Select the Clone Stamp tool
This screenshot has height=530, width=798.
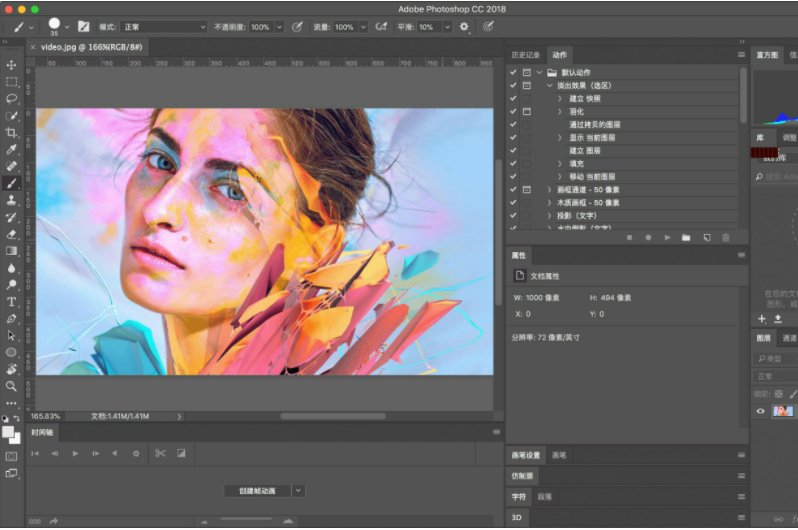12,200
